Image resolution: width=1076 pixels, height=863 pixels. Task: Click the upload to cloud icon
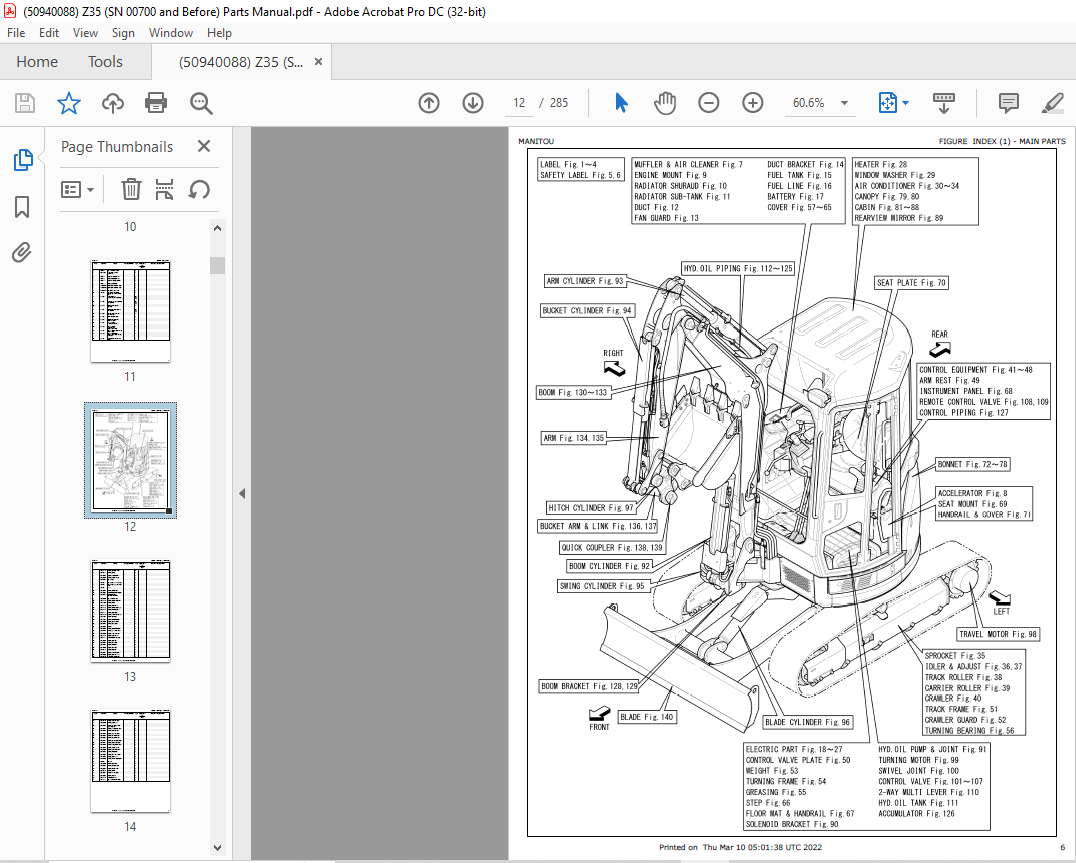pos(113,103)
